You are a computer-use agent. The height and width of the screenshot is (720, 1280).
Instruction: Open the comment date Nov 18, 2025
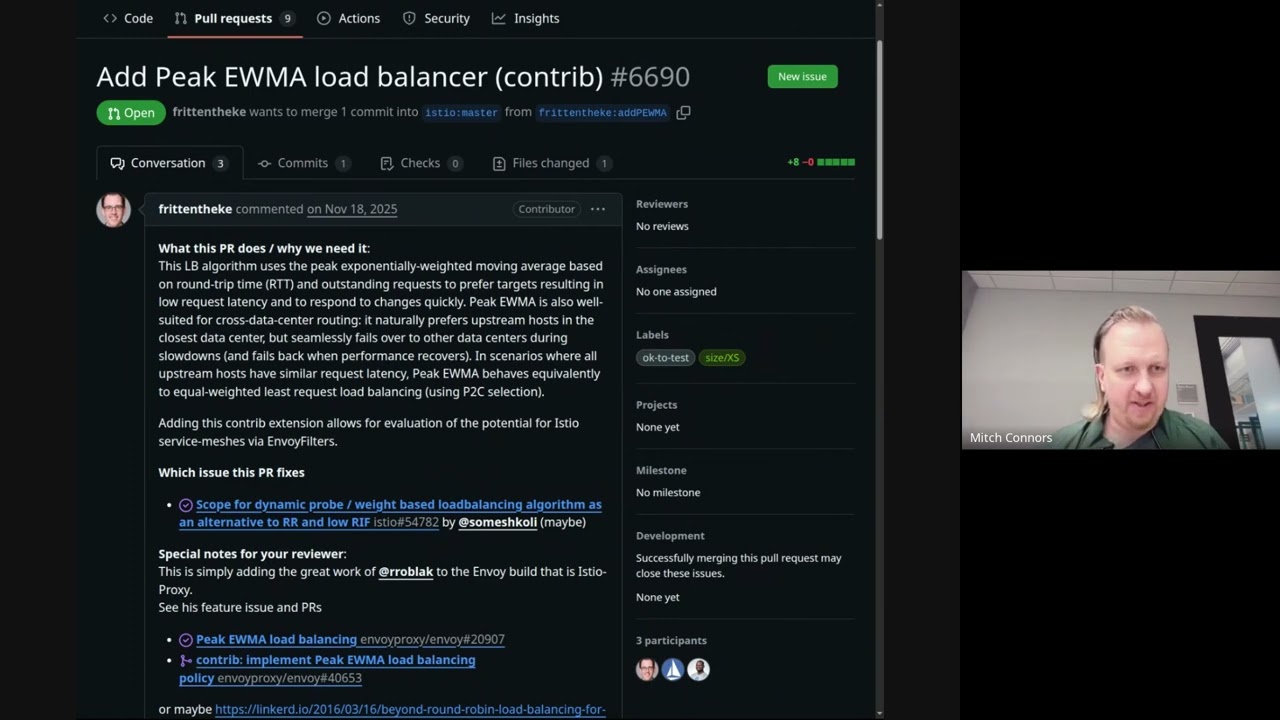[352, 209]
